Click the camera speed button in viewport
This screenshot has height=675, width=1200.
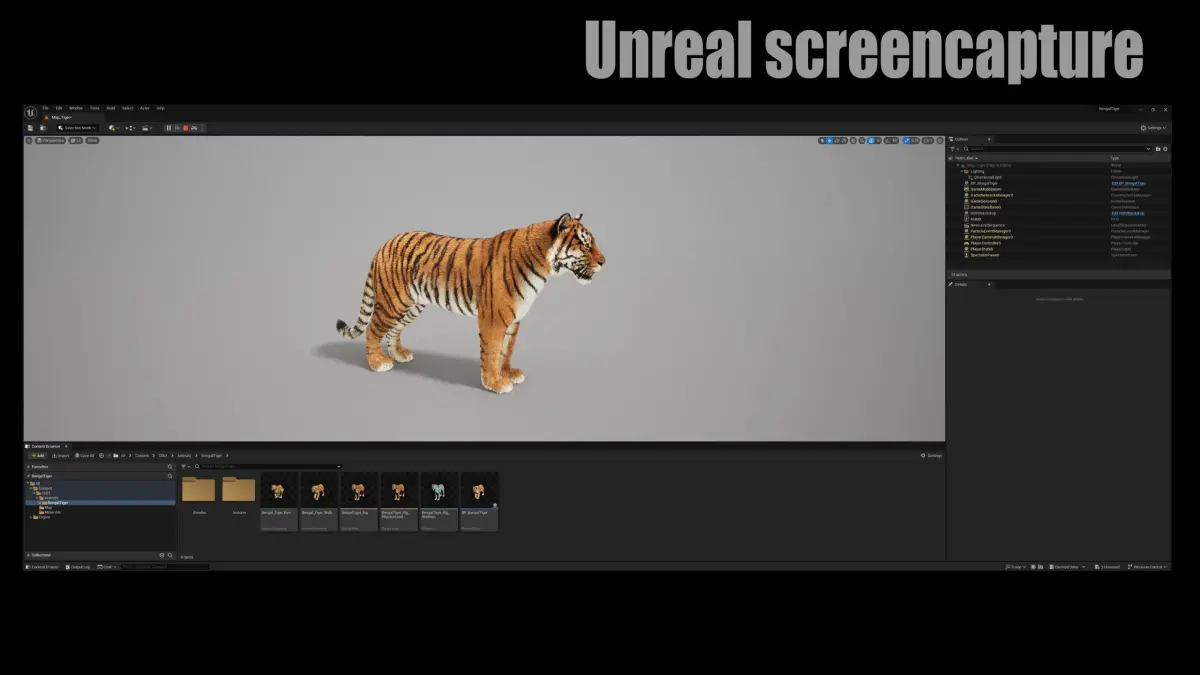[x=927, y=140]
